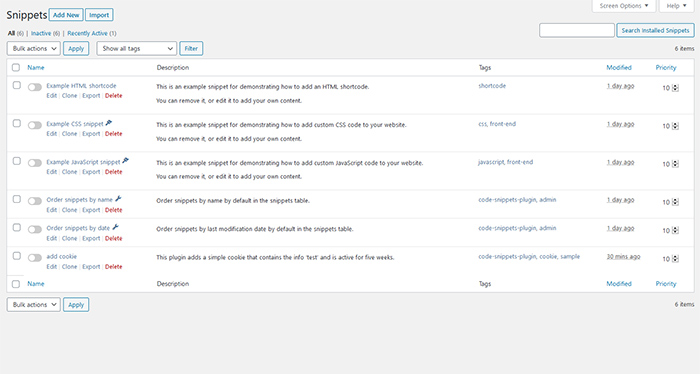Viewport: 700px width, 374px height.
Task: Tick the select-all checkbox in the table footer
Action: click(16, 284)
